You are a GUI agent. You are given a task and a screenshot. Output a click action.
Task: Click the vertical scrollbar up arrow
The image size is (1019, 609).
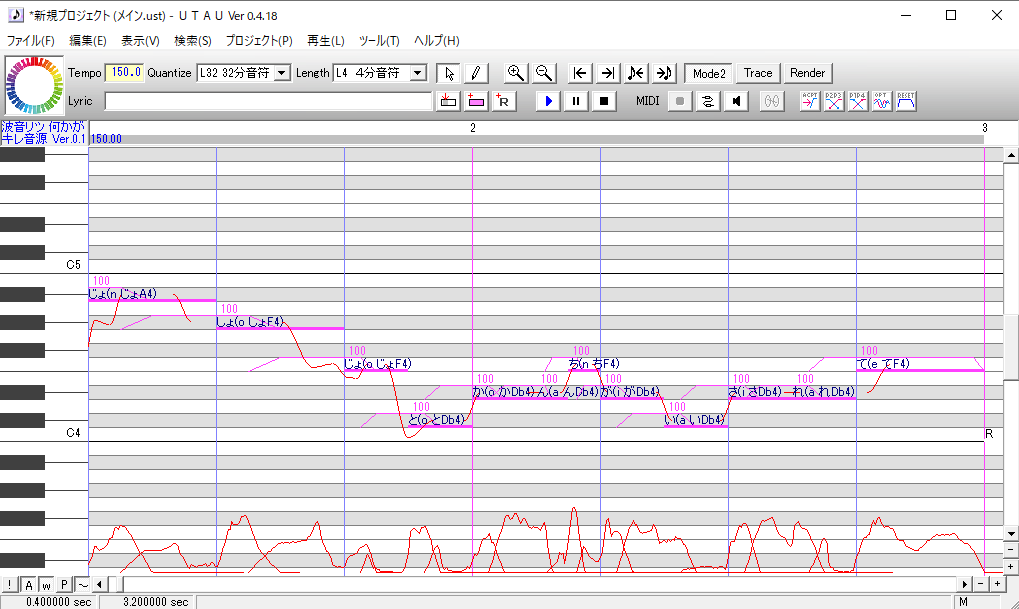pos(1011,155)
